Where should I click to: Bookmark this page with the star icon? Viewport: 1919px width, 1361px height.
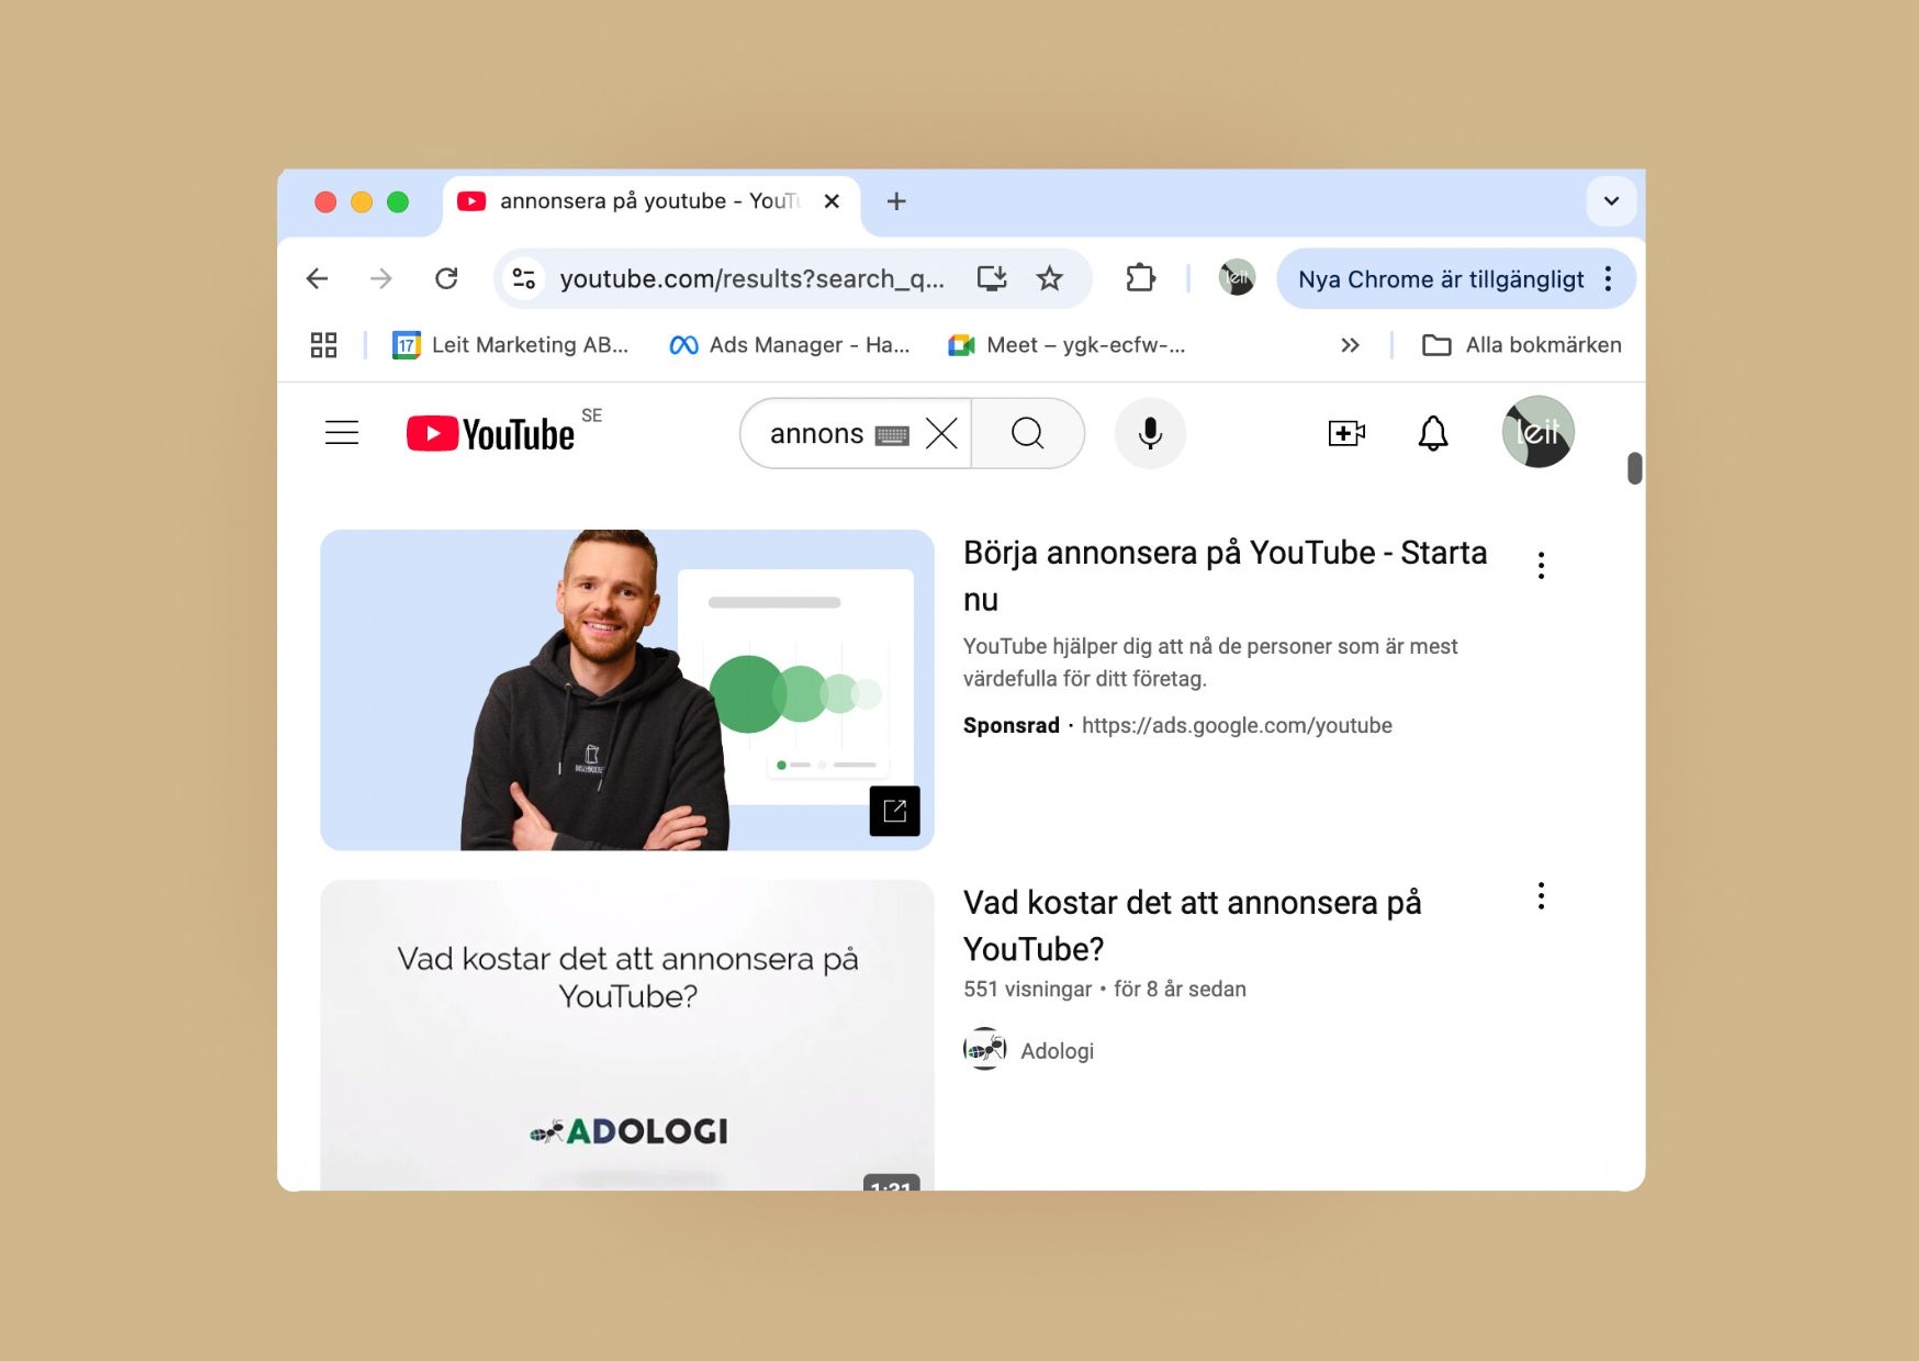(1049, 278)
